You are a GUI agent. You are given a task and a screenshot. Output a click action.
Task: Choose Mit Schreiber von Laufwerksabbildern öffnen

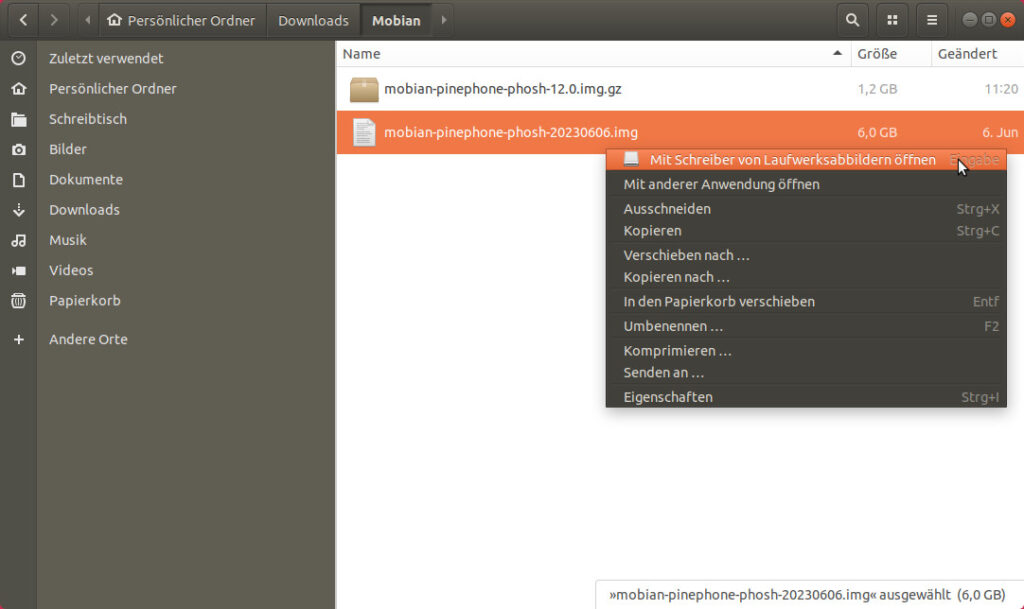(806, 160)
